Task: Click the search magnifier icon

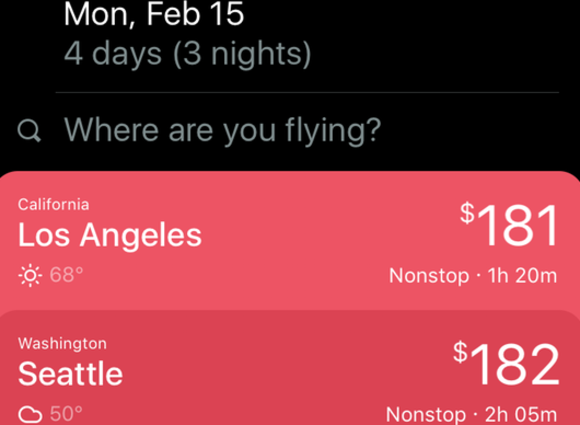Action: (29, 131)
